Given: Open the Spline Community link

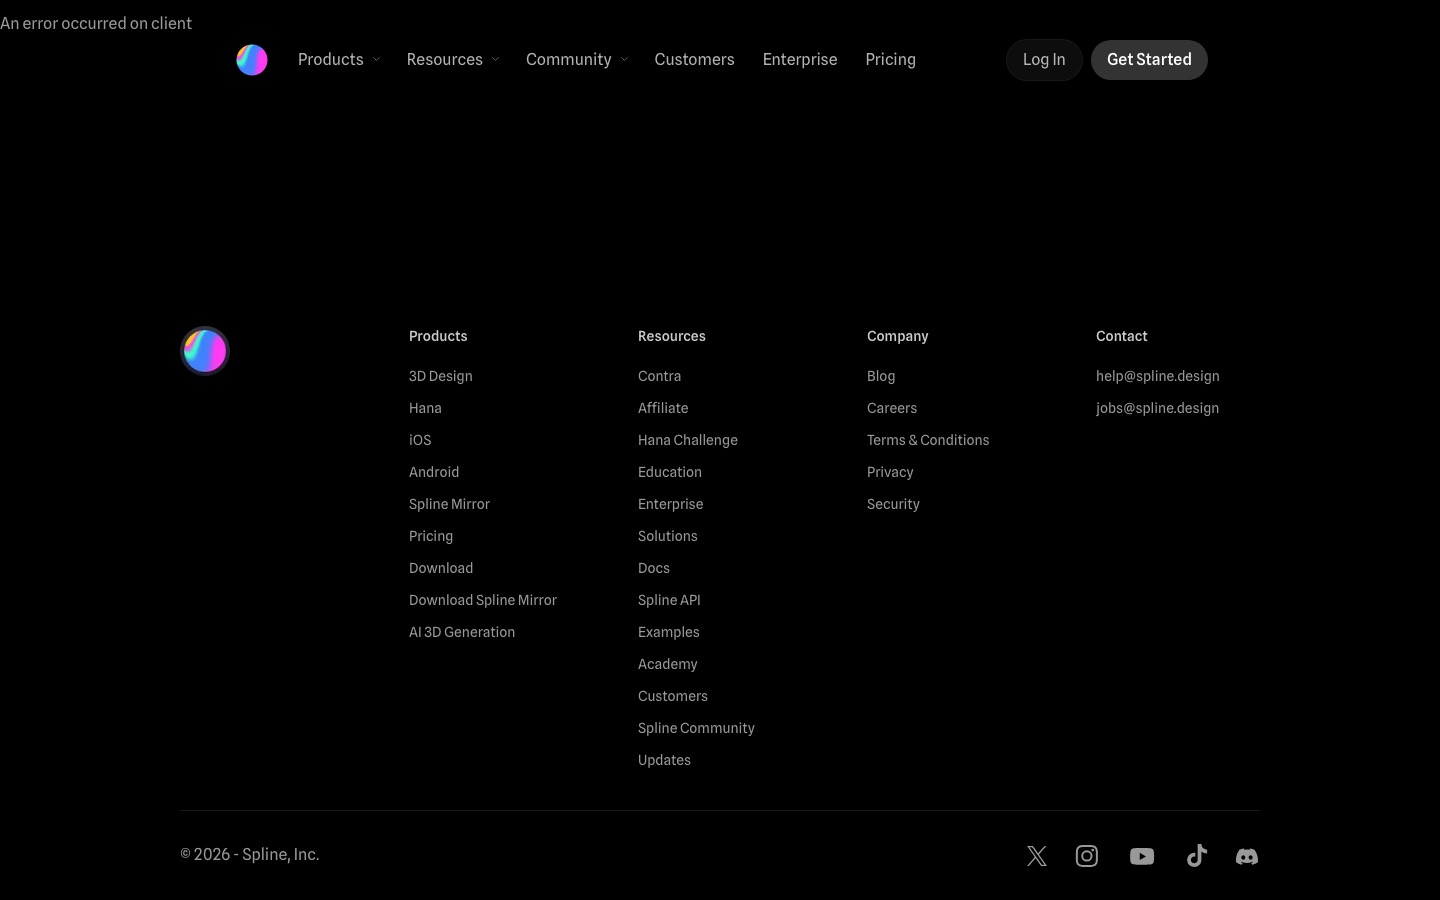Looking at the screenshot, I should point(697,728).
